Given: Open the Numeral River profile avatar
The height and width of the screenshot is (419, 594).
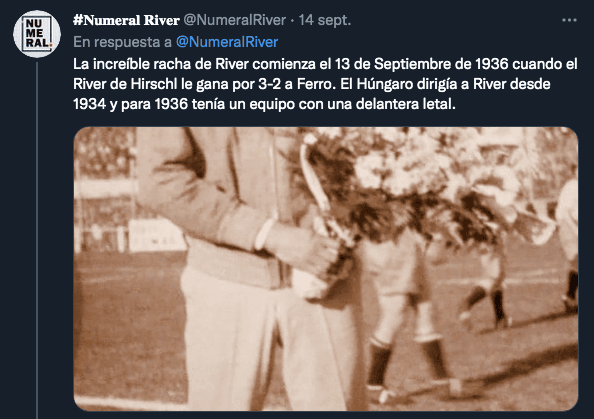Looking at the screenshot, I should (37, 34).
